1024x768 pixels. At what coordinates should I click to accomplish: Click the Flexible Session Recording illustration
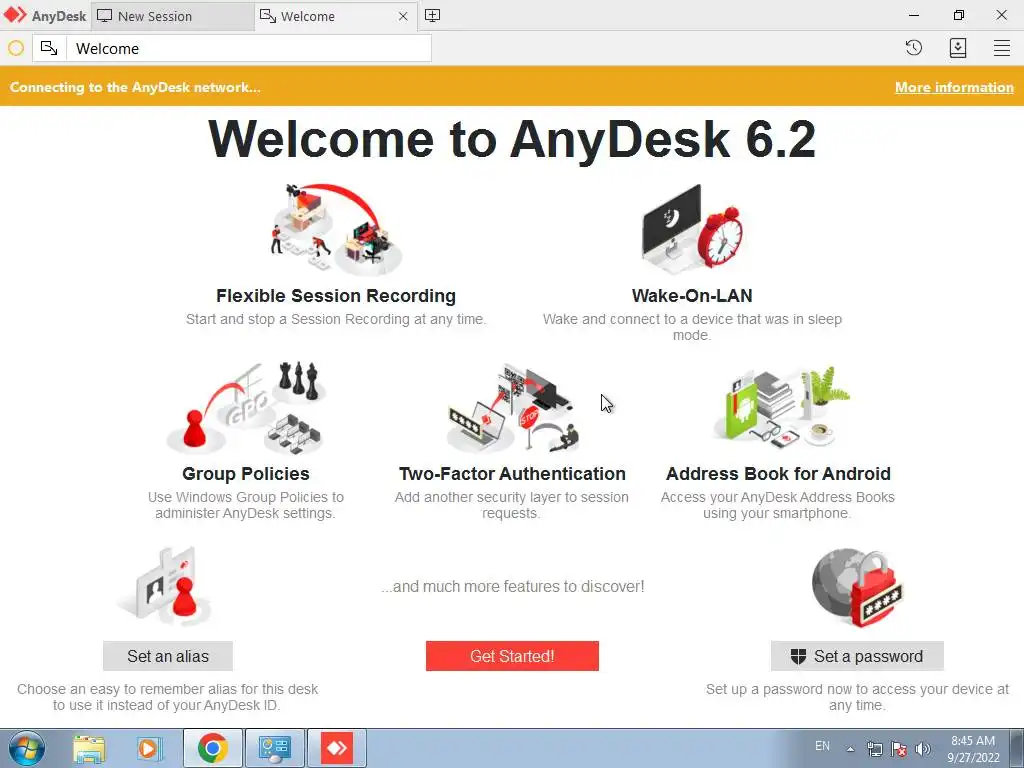click(x=335, y=229)
